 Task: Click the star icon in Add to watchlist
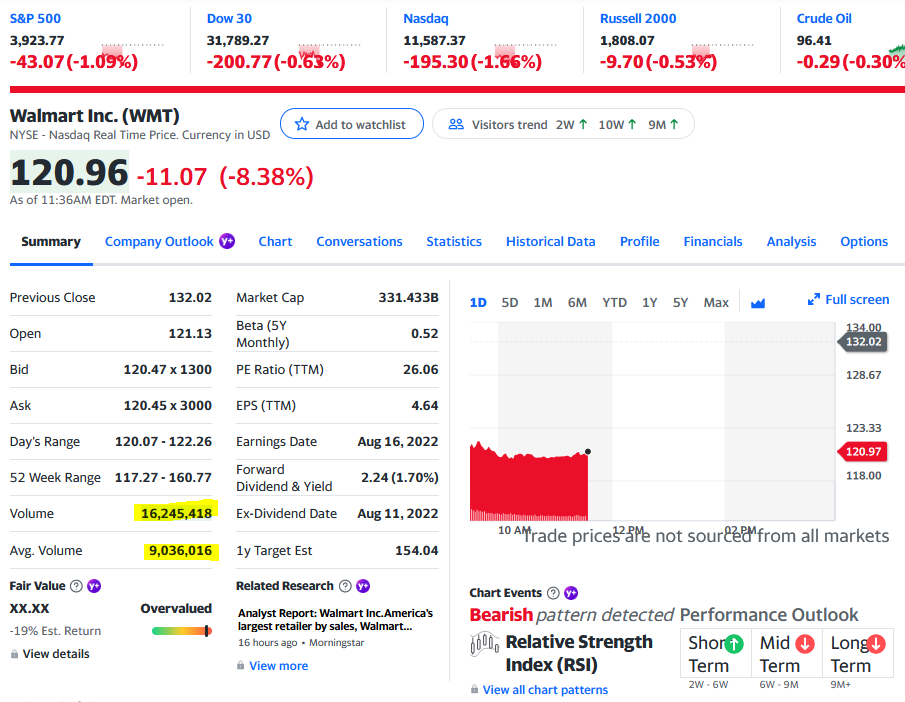click(x=302, y=124)
